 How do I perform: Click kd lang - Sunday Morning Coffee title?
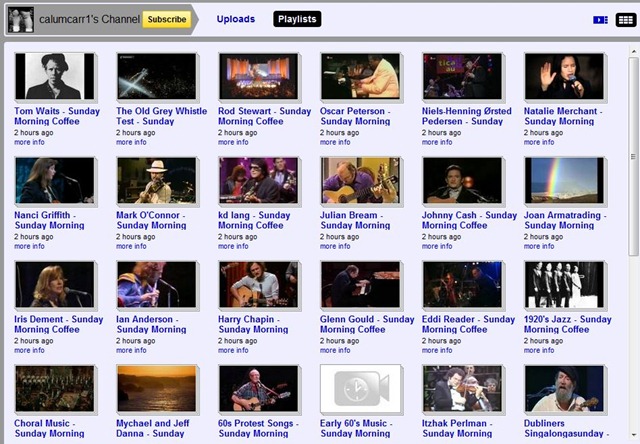click(254, 220)
